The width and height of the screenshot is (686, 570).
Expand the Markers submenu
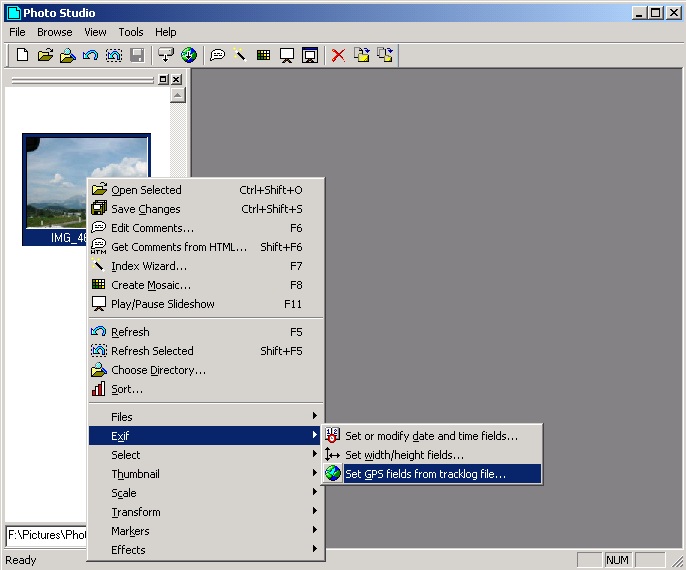pyautogui.click(x=206, y=531)
